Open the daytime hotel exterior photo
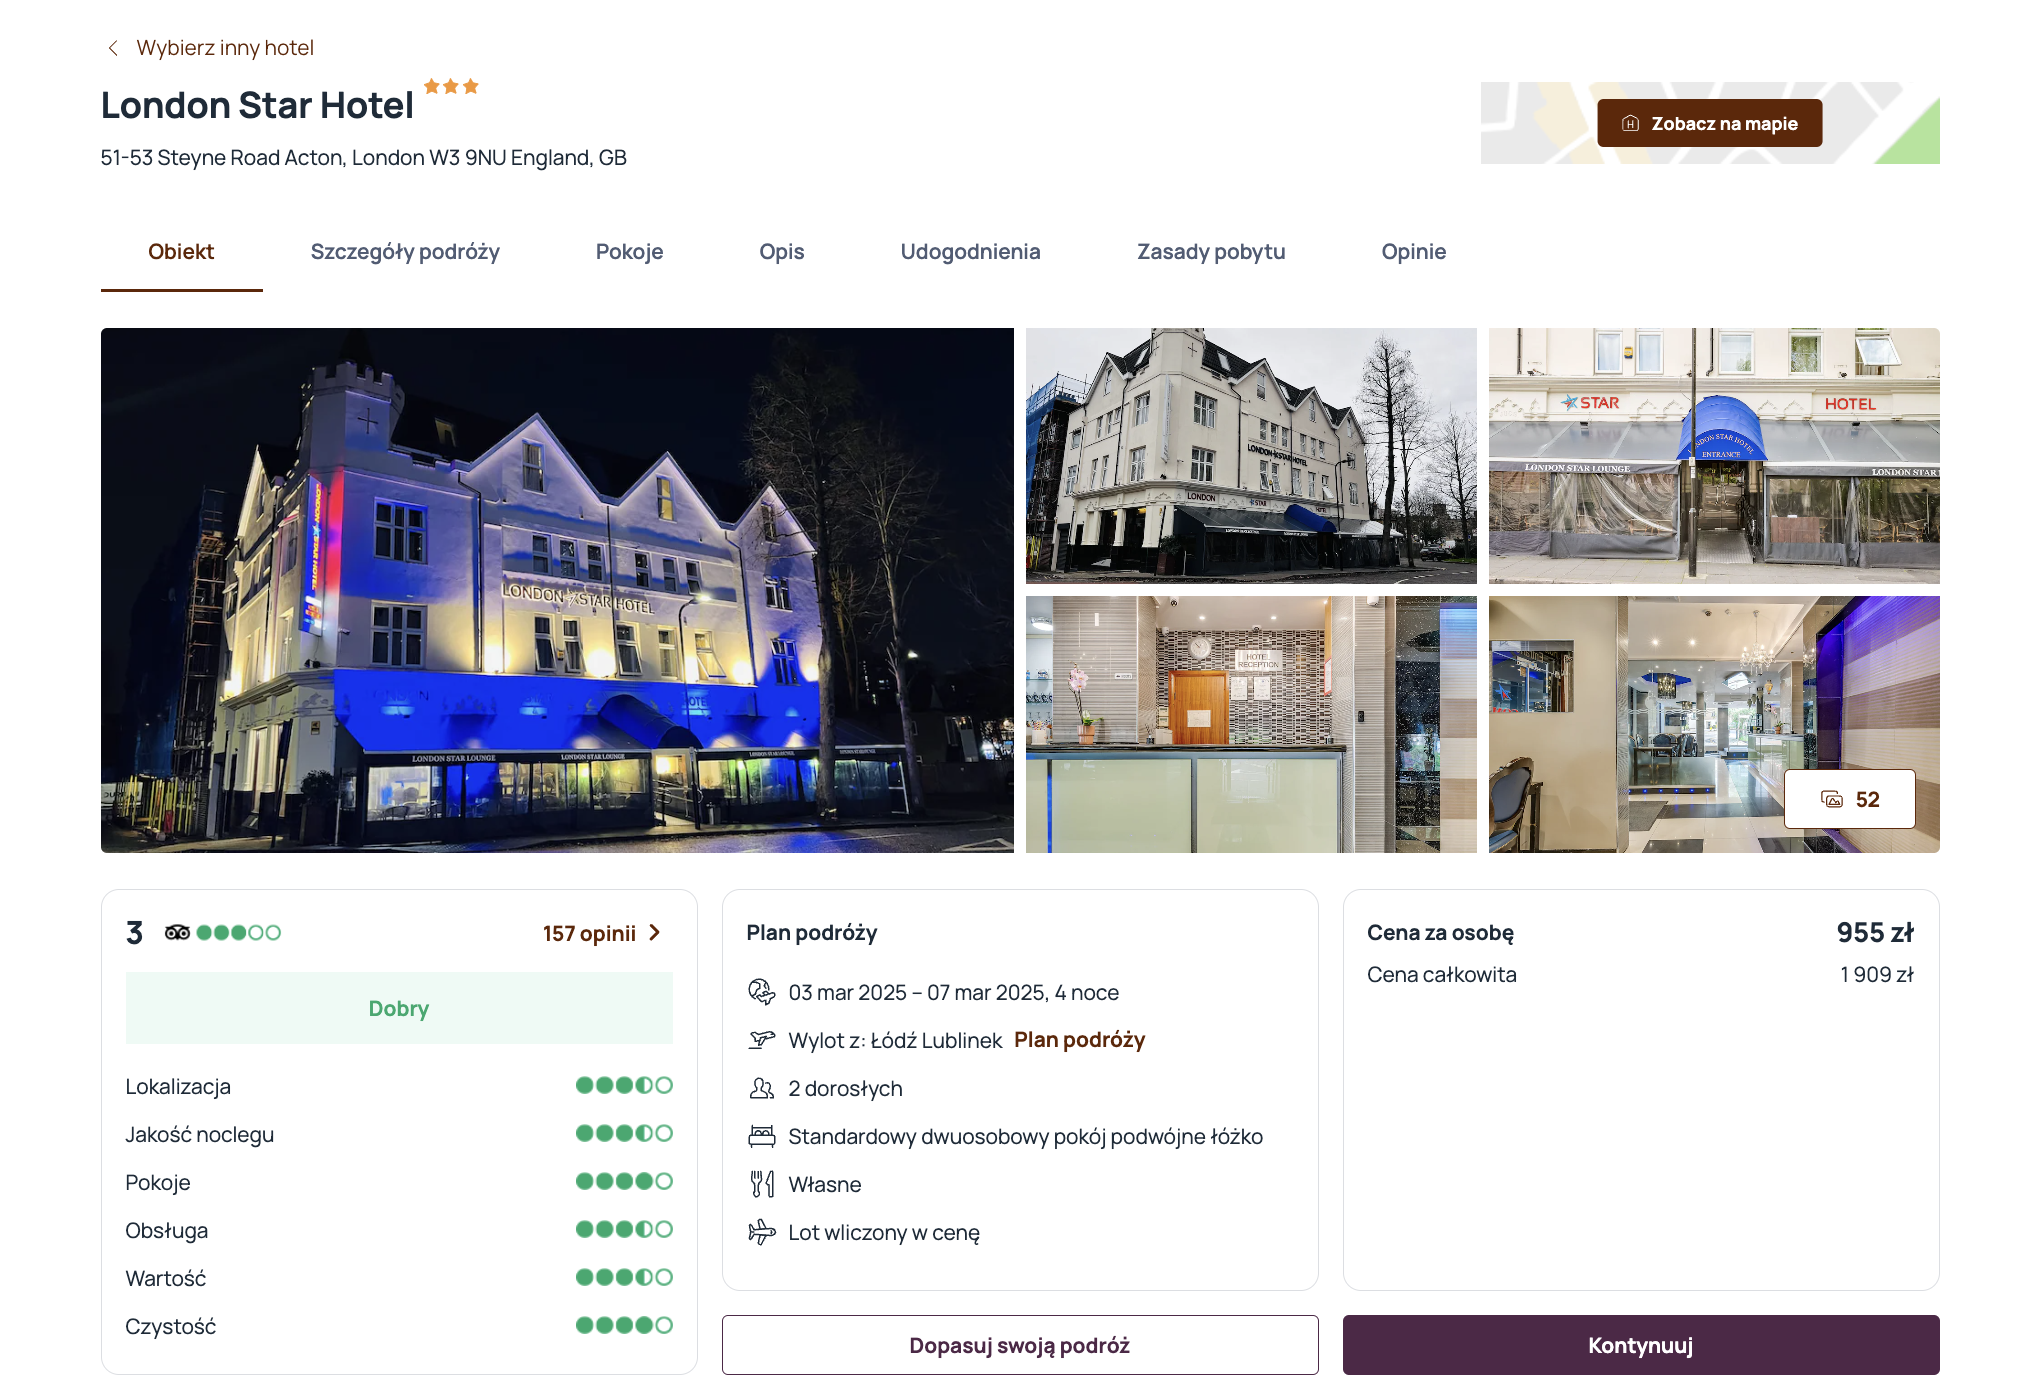 click(x=1251, y=455)
